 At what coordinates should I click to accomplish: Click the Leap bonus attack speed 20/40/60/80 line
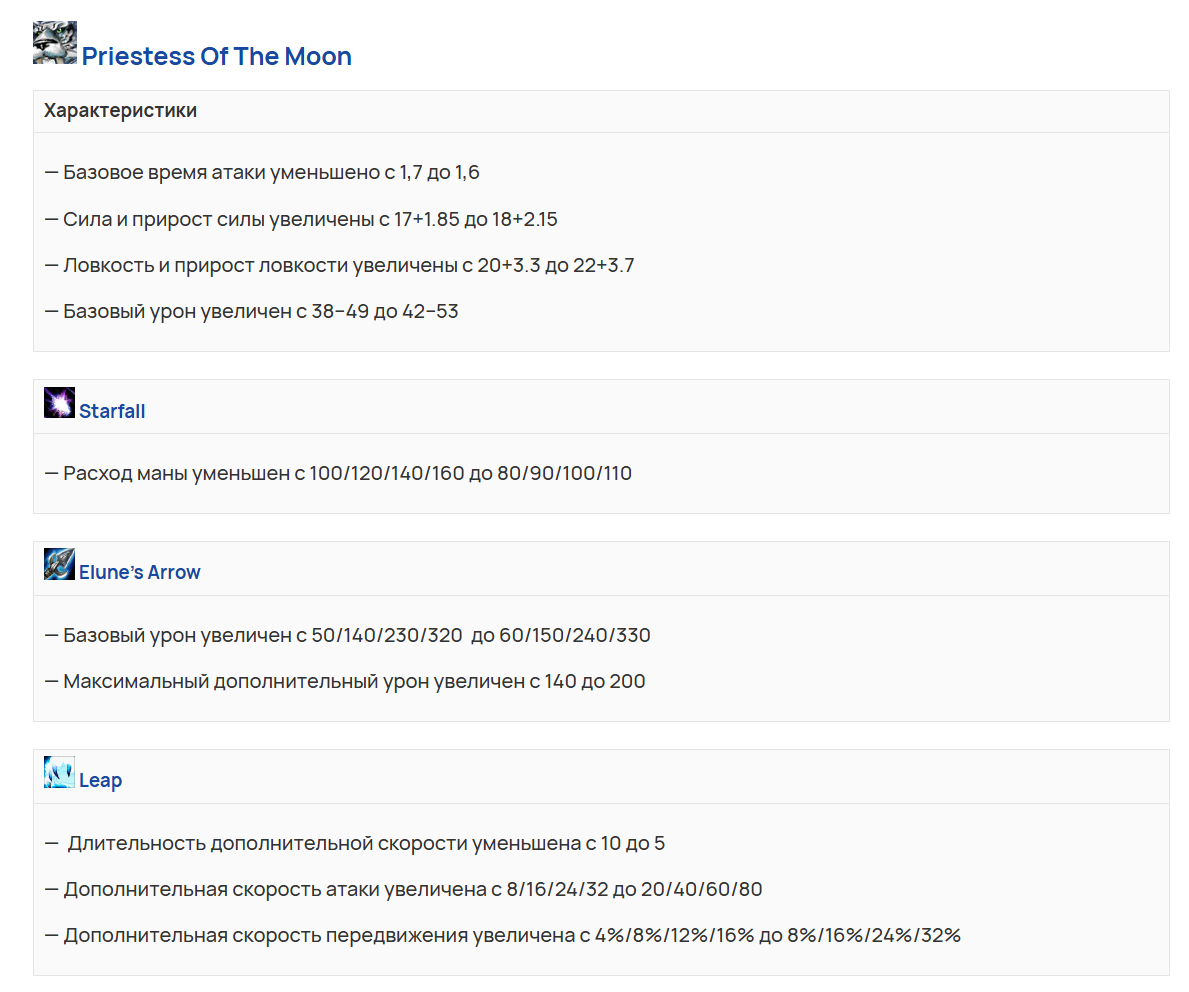click(x=404, y=890)
